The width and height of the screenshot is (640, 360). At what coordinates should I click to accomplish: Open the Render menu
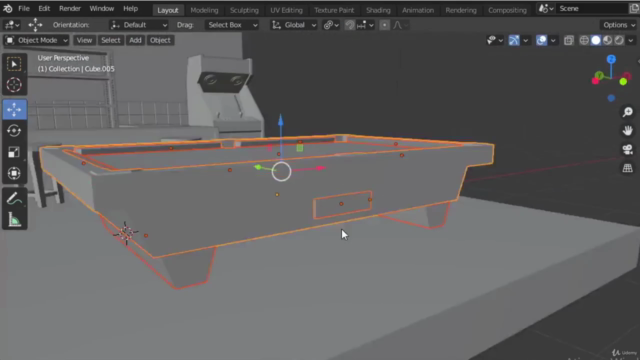click(70, 9)
